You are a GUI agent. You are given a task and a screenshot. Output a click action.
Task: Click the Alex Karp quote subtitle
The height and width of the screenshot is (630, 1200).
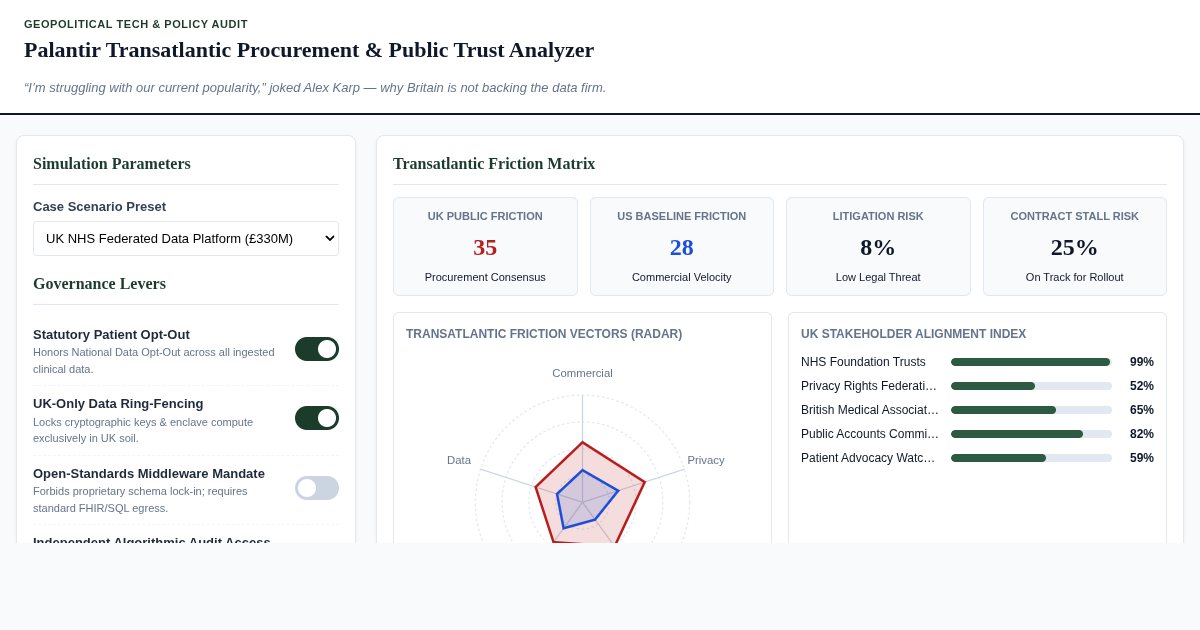click(315, 87)
